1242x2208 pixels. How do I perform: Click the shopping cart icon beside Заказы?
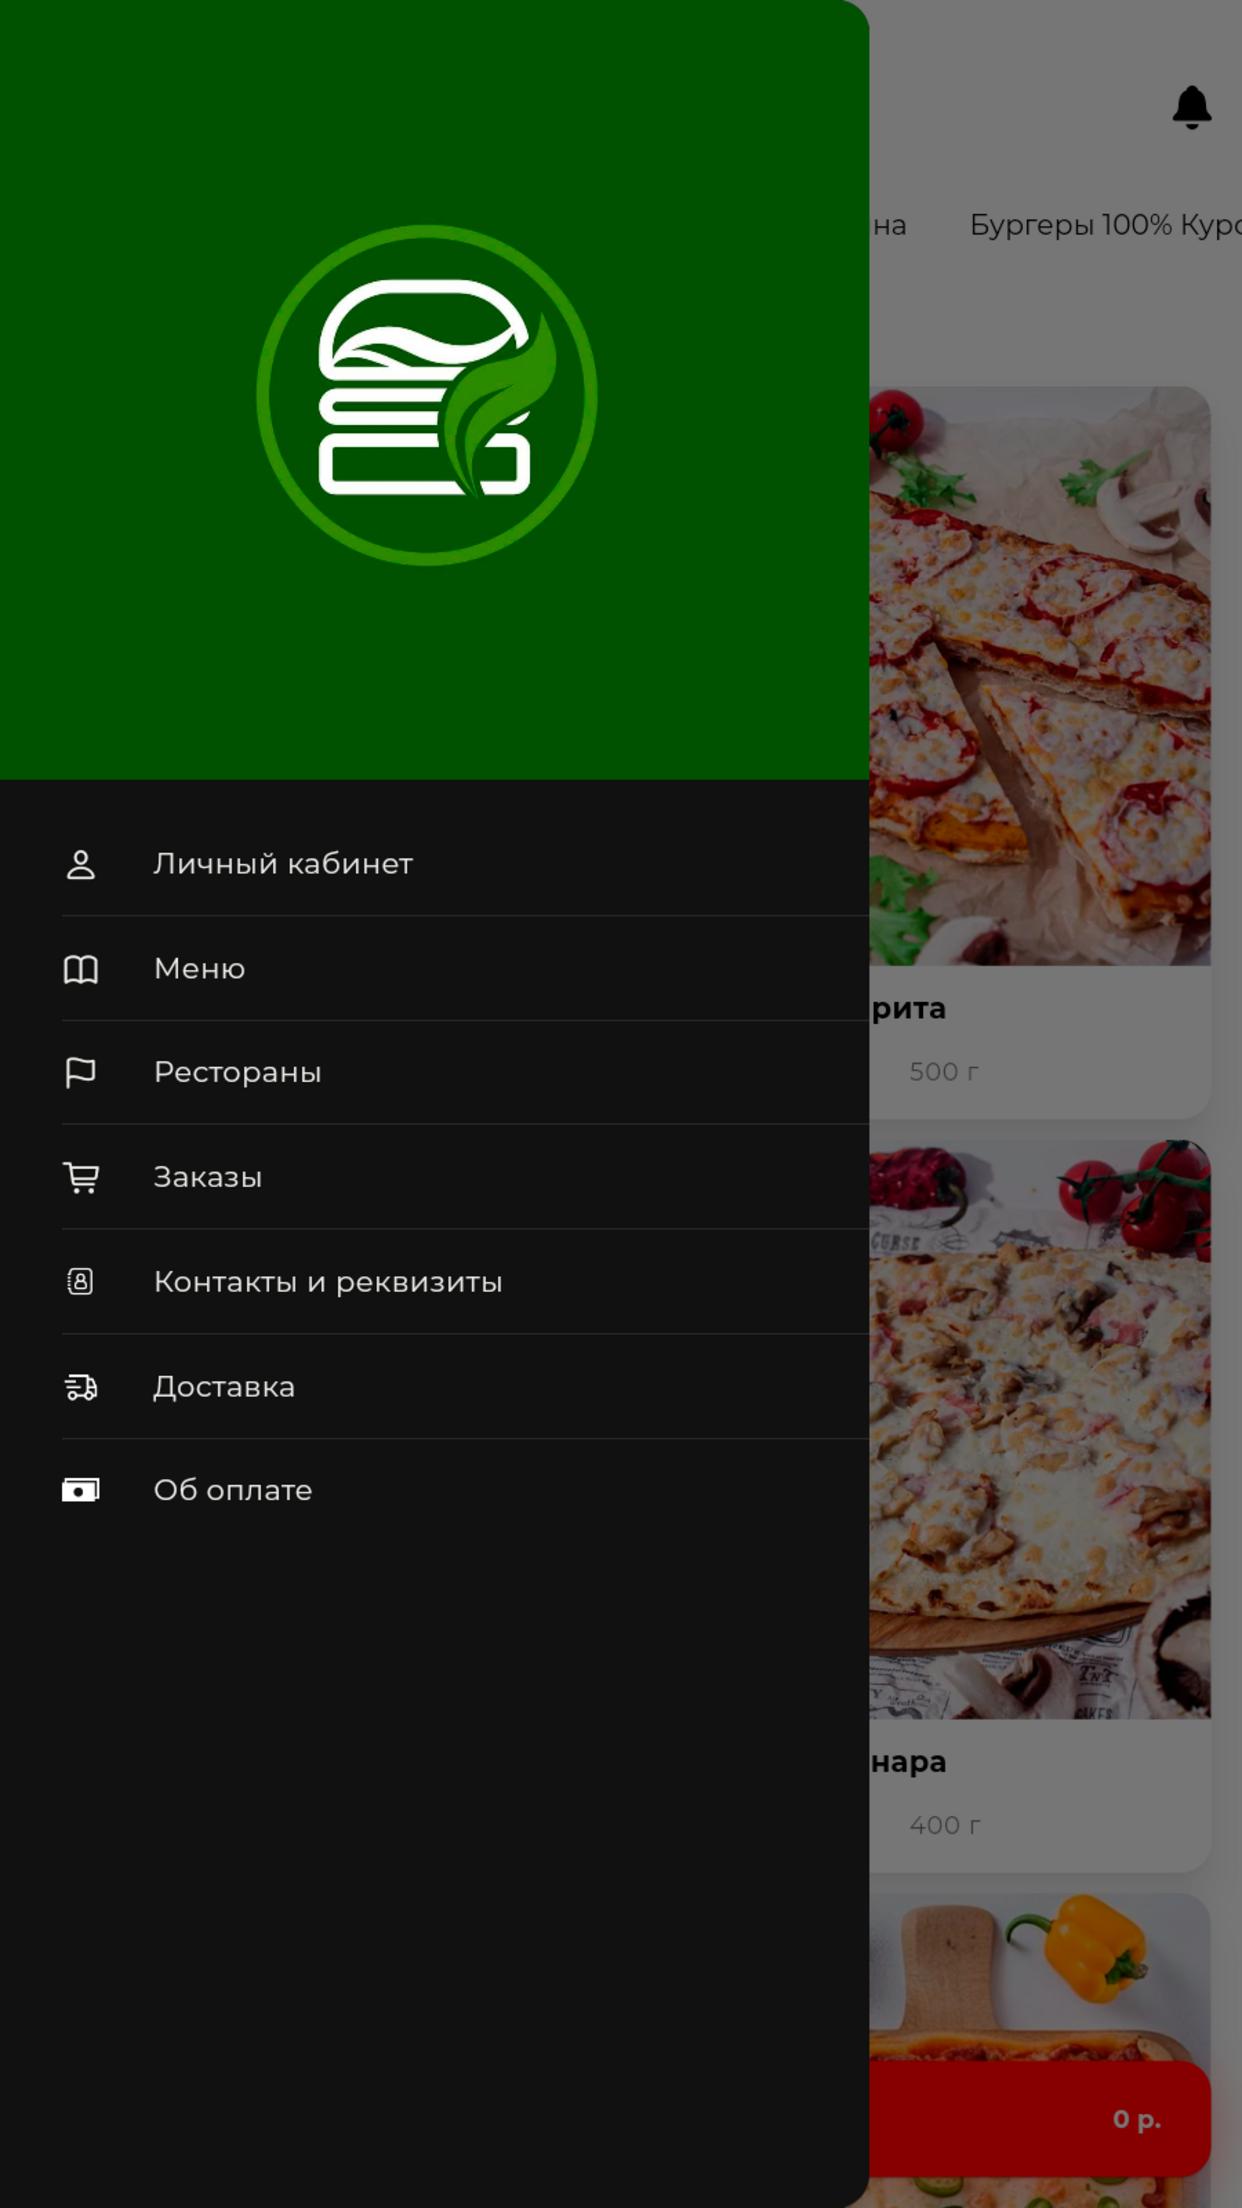click(x=81, y=1177)
